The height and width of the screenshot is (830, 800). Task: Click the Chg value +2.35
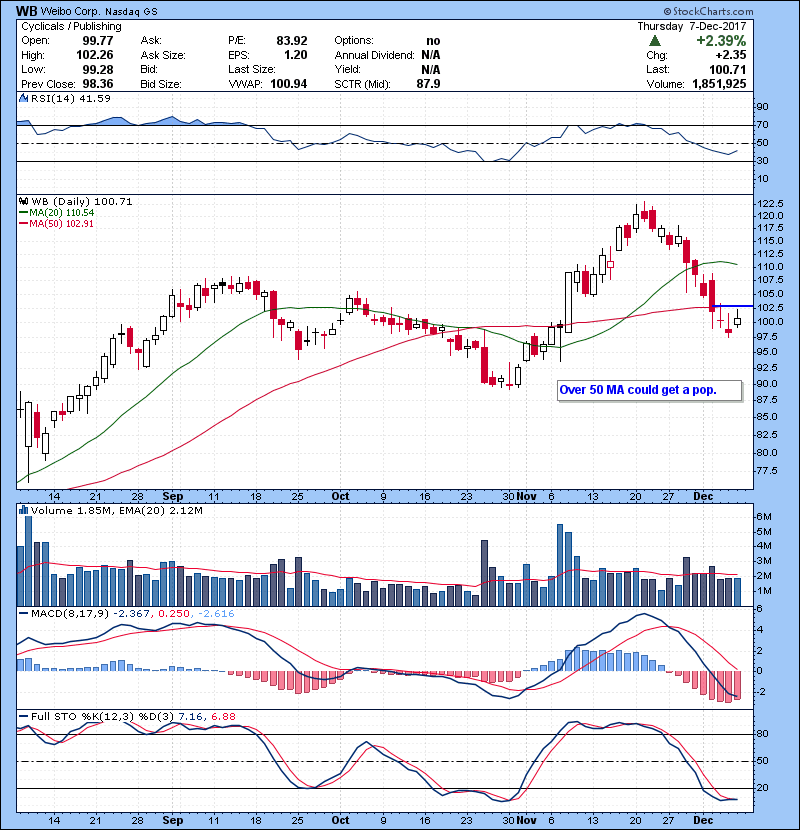click(731, 55)
